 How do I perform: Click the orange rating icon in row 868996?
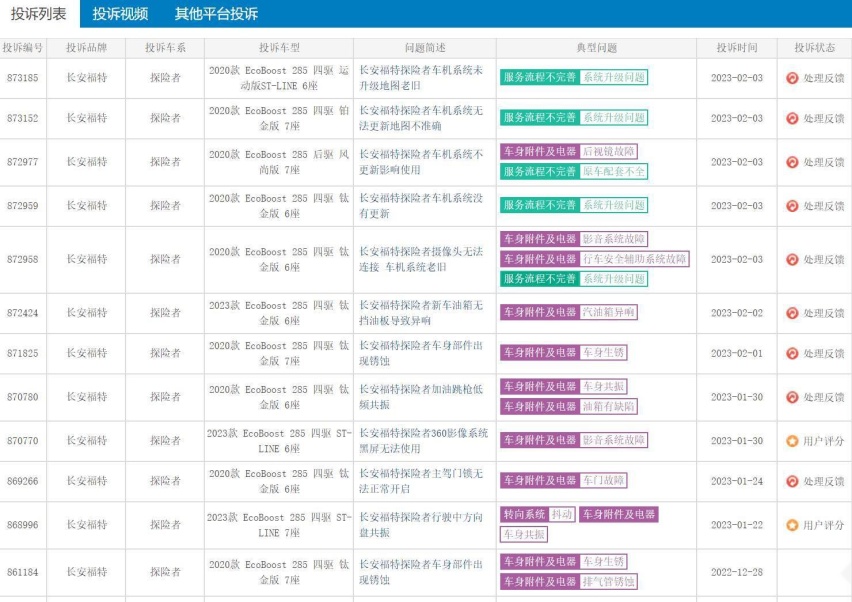[792, 525]
